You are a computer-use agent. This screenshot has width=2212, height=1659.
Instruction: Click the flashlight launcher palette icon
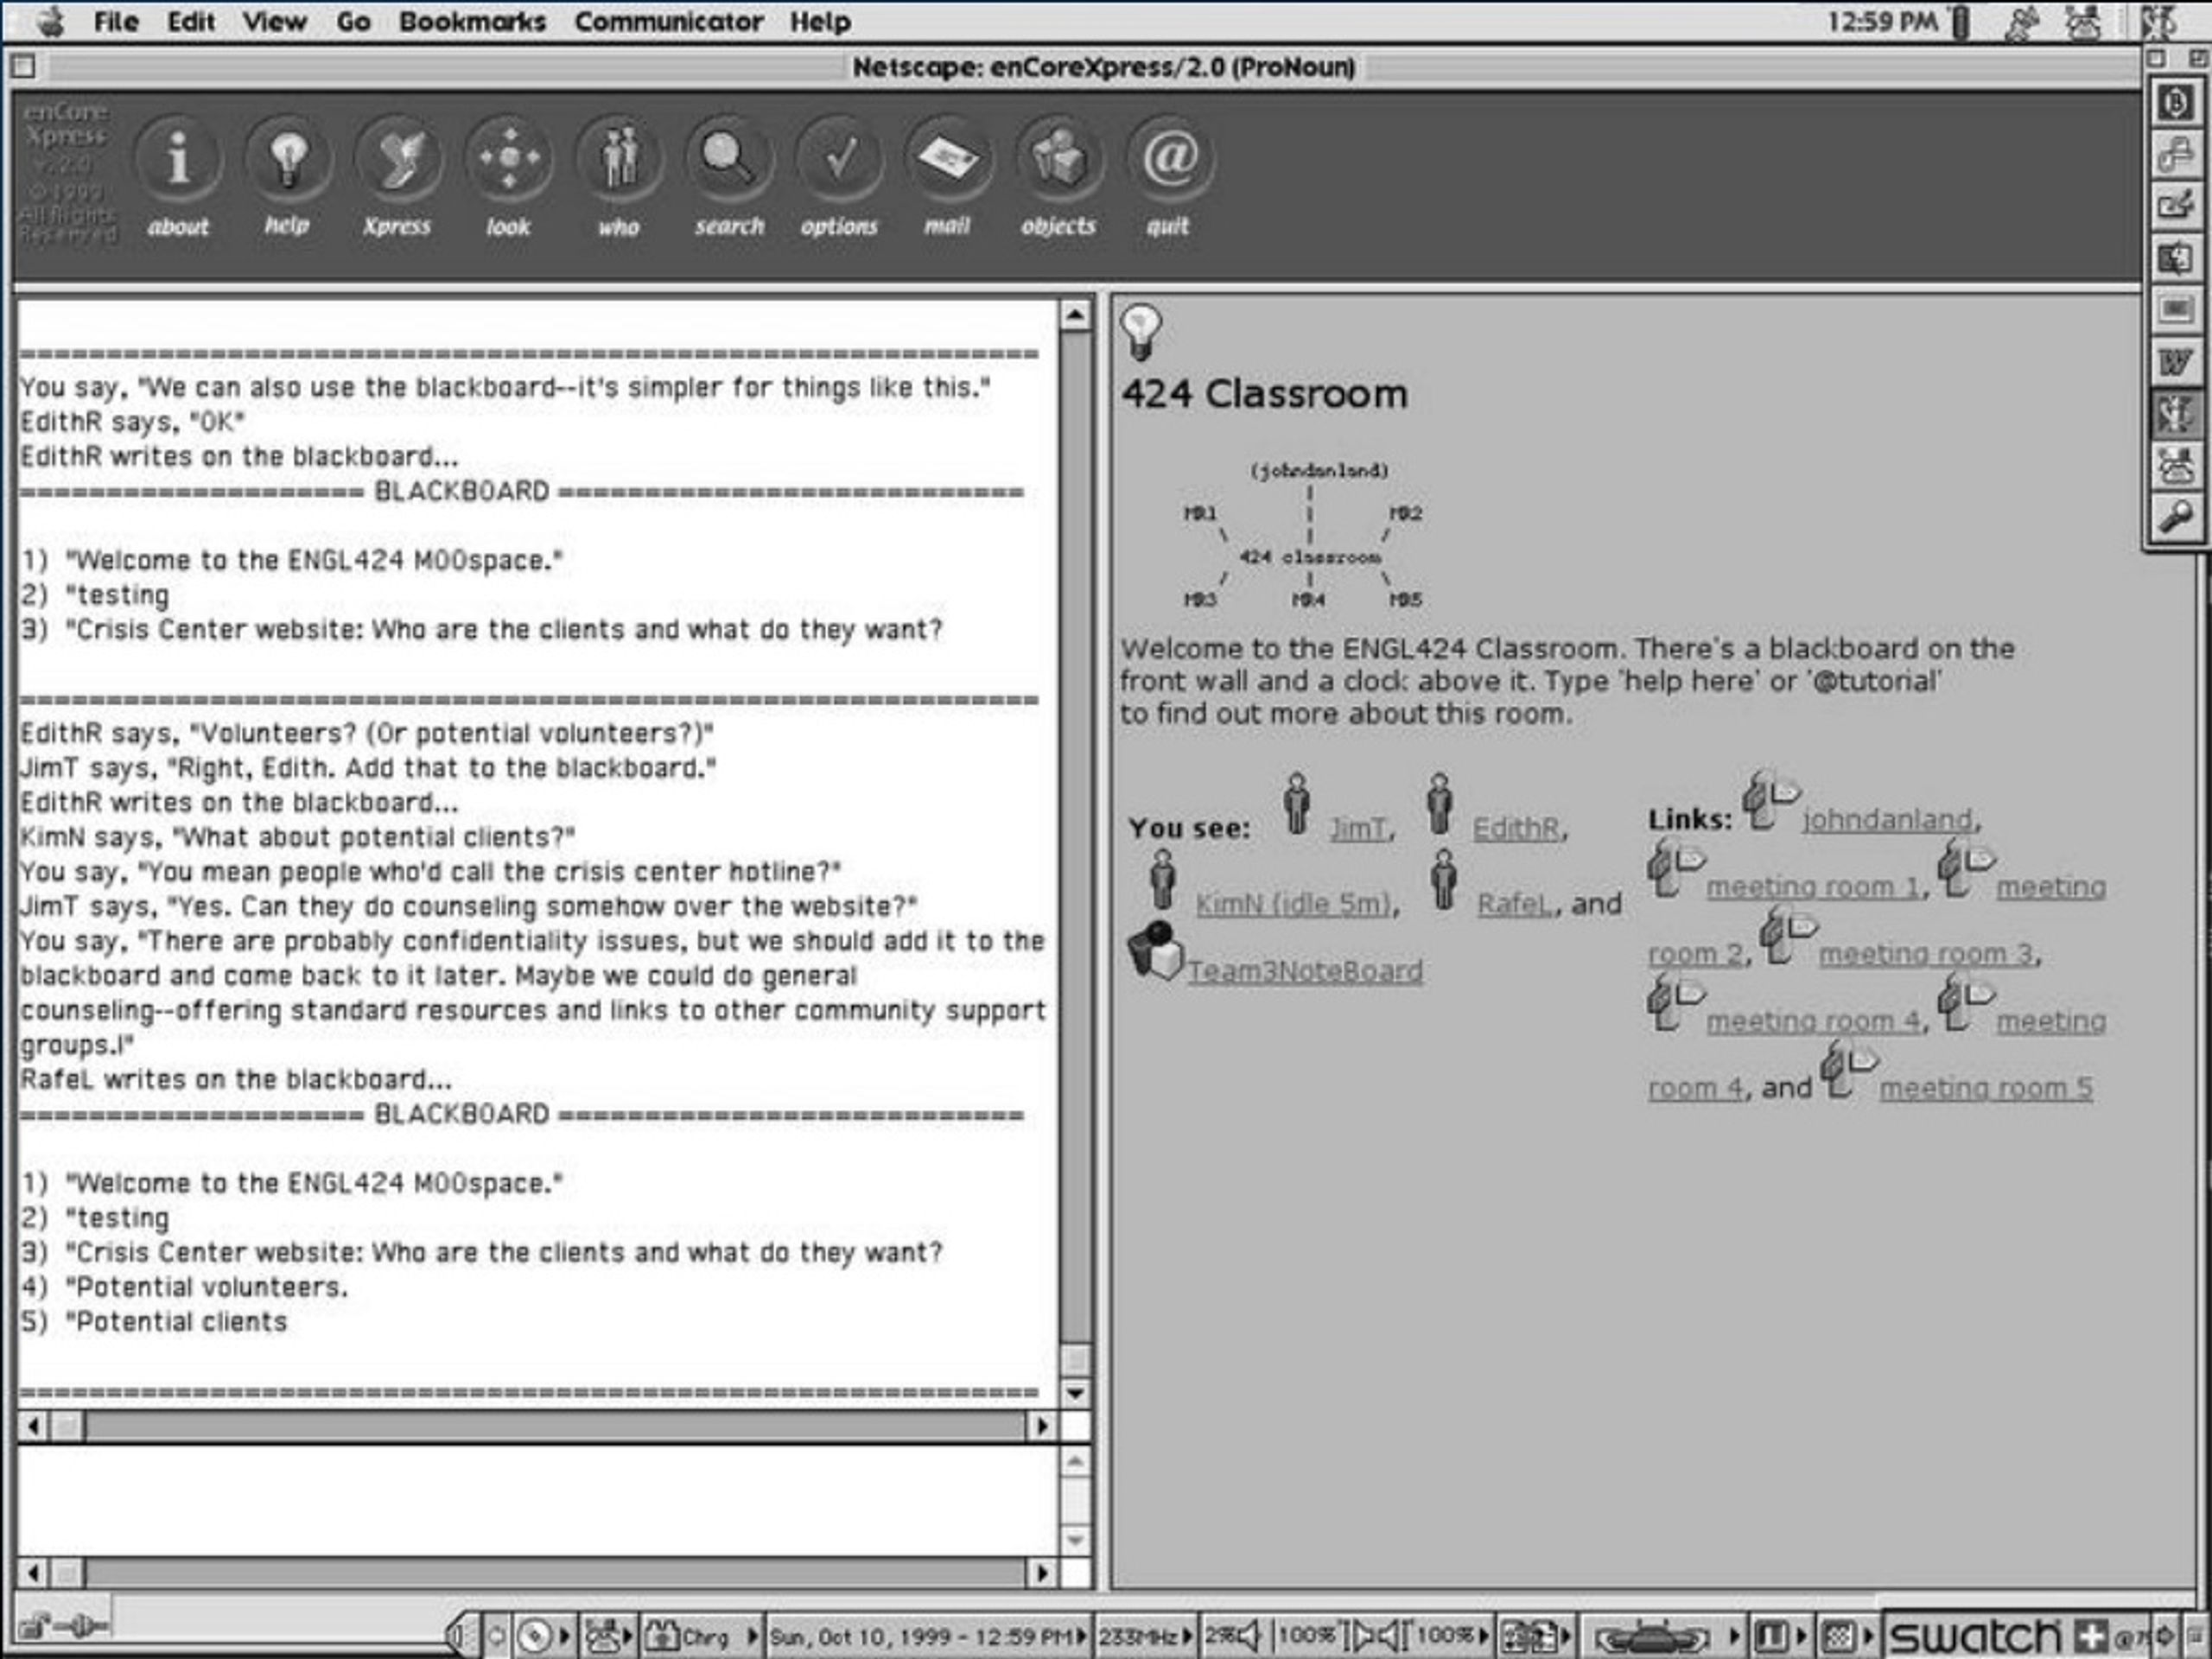pyautogui.click(x=2176, y=517)
